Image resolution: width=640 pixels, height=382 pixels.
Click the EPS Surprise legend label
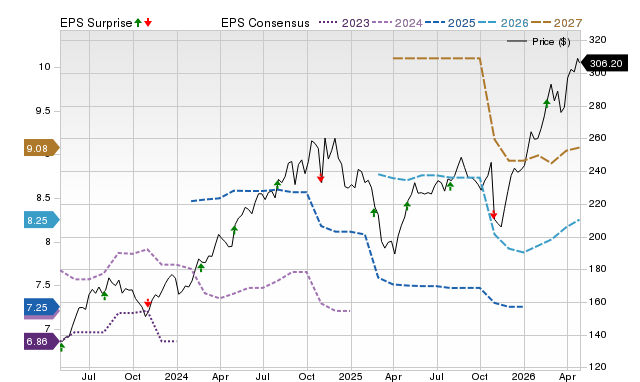pyautogui.click(x=96, y=23)
